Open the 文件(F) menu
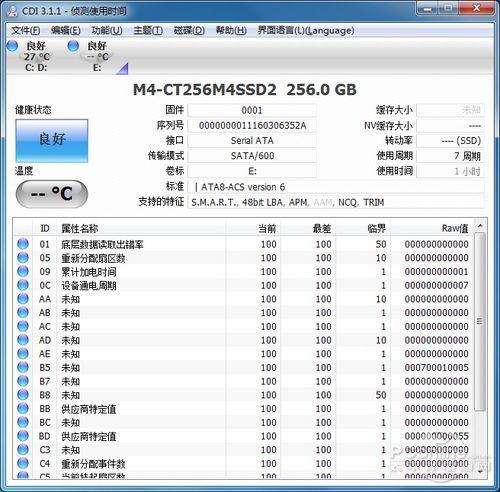 coord(26,31)
